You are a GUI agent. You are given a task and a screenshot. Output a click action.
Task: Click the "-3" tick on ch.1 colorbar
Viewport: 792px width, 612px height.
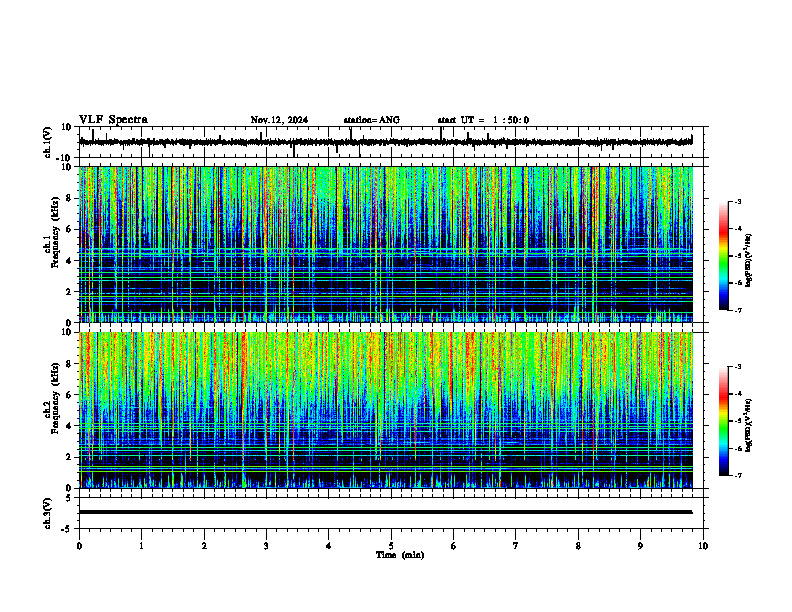[737, 202]
